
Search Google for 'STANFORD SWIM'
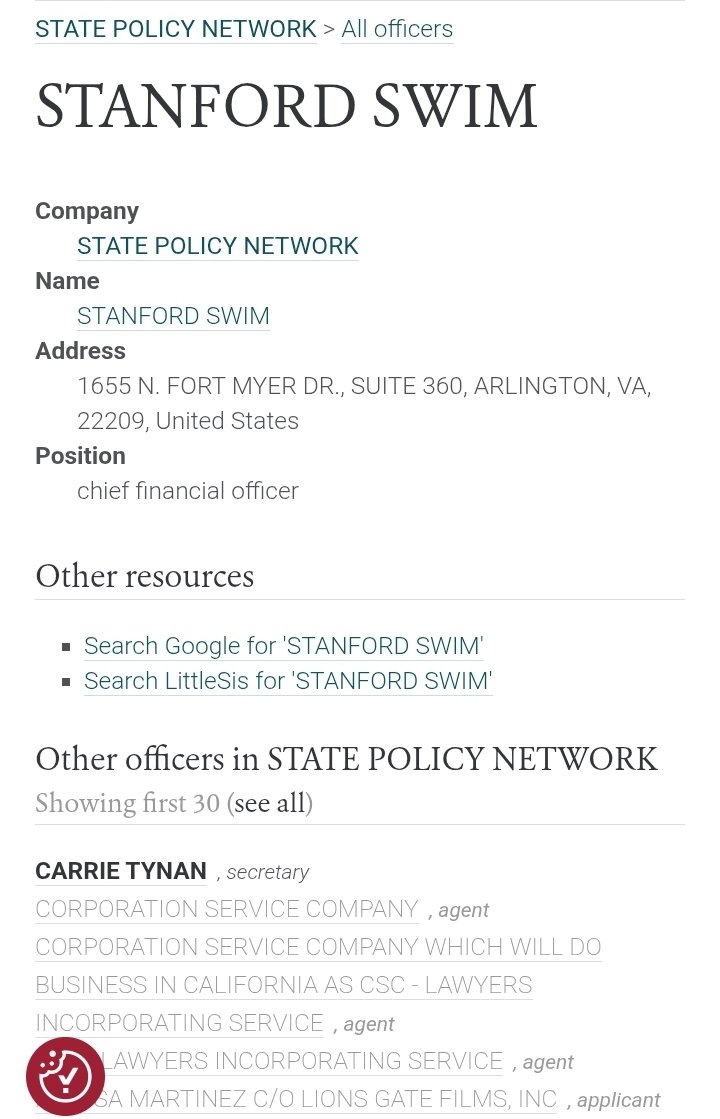(283, 646)
